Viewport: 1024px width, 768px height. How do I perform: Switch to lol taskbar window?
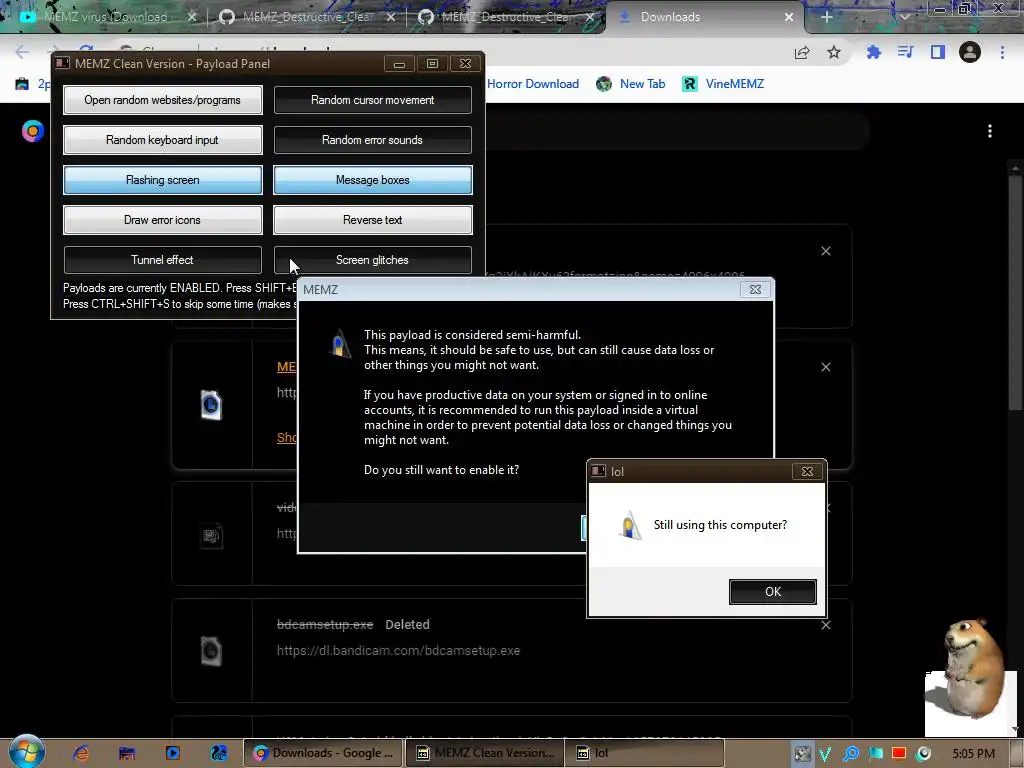(x=647, y=753)
